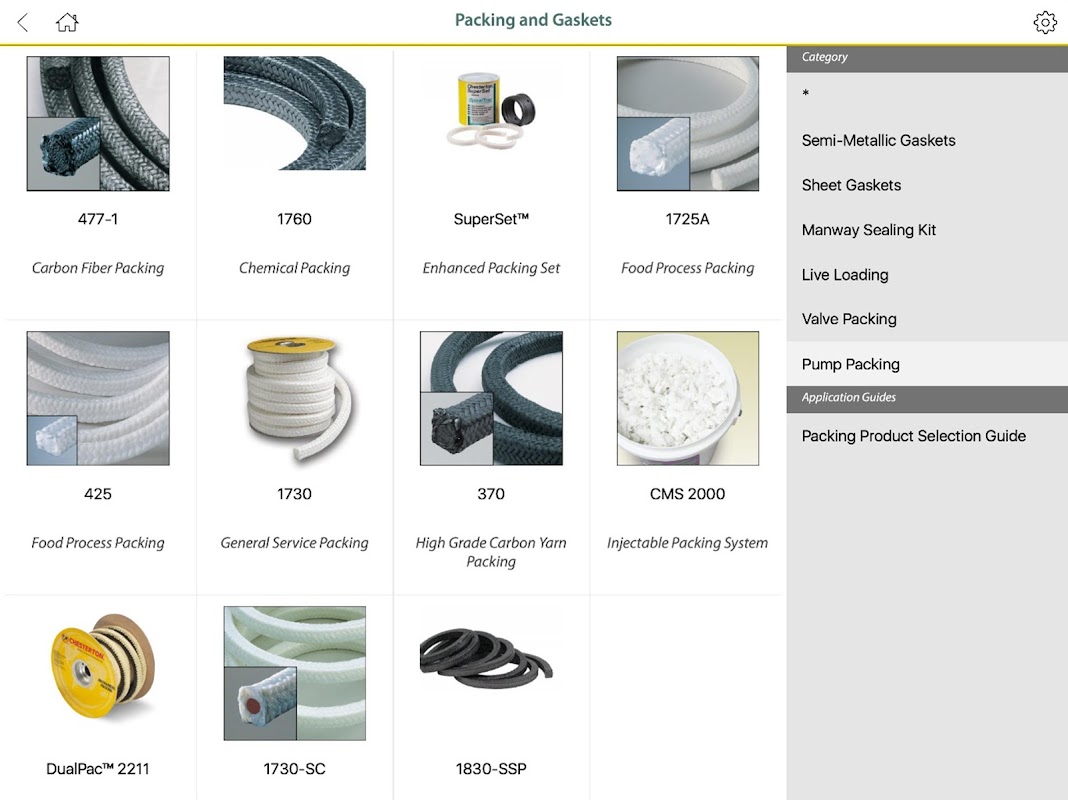The image size is (1068, 800).
Task: Open the SuperSet product image
Action: pyautogui.click(x=491, y=109)
